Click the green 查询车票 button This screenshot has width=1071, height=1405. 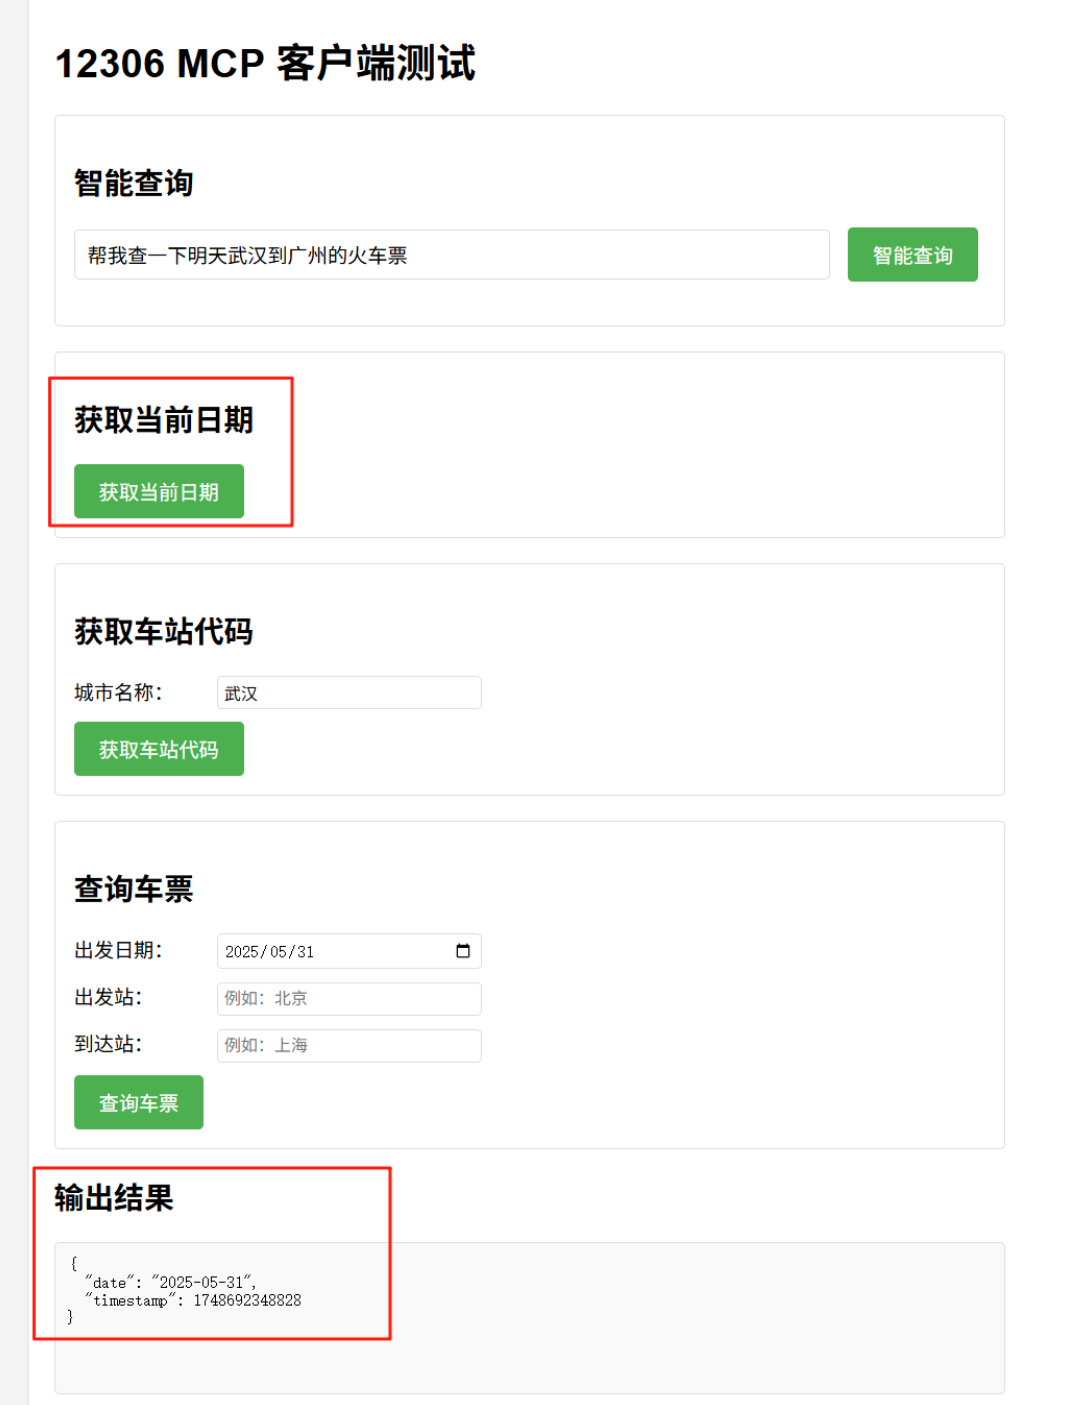click(139, 1102)
